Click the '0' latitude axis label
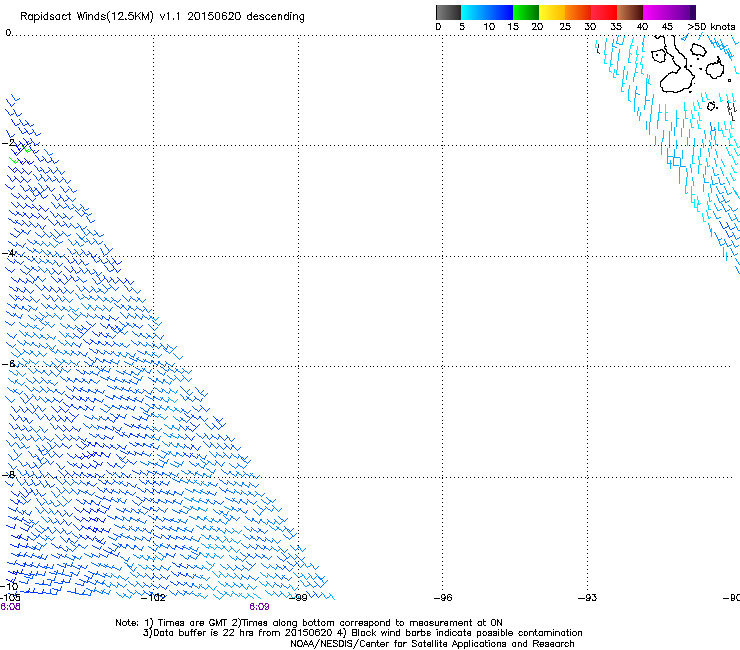Viewport: 740px width, 650px height. pos(8,33)
